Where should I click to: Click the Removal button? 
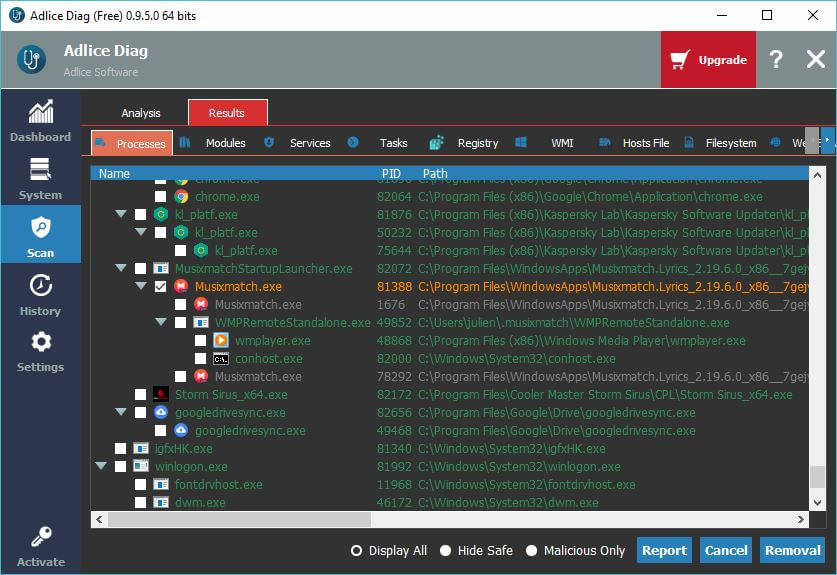pyautogui.click(x=792, y=550)
